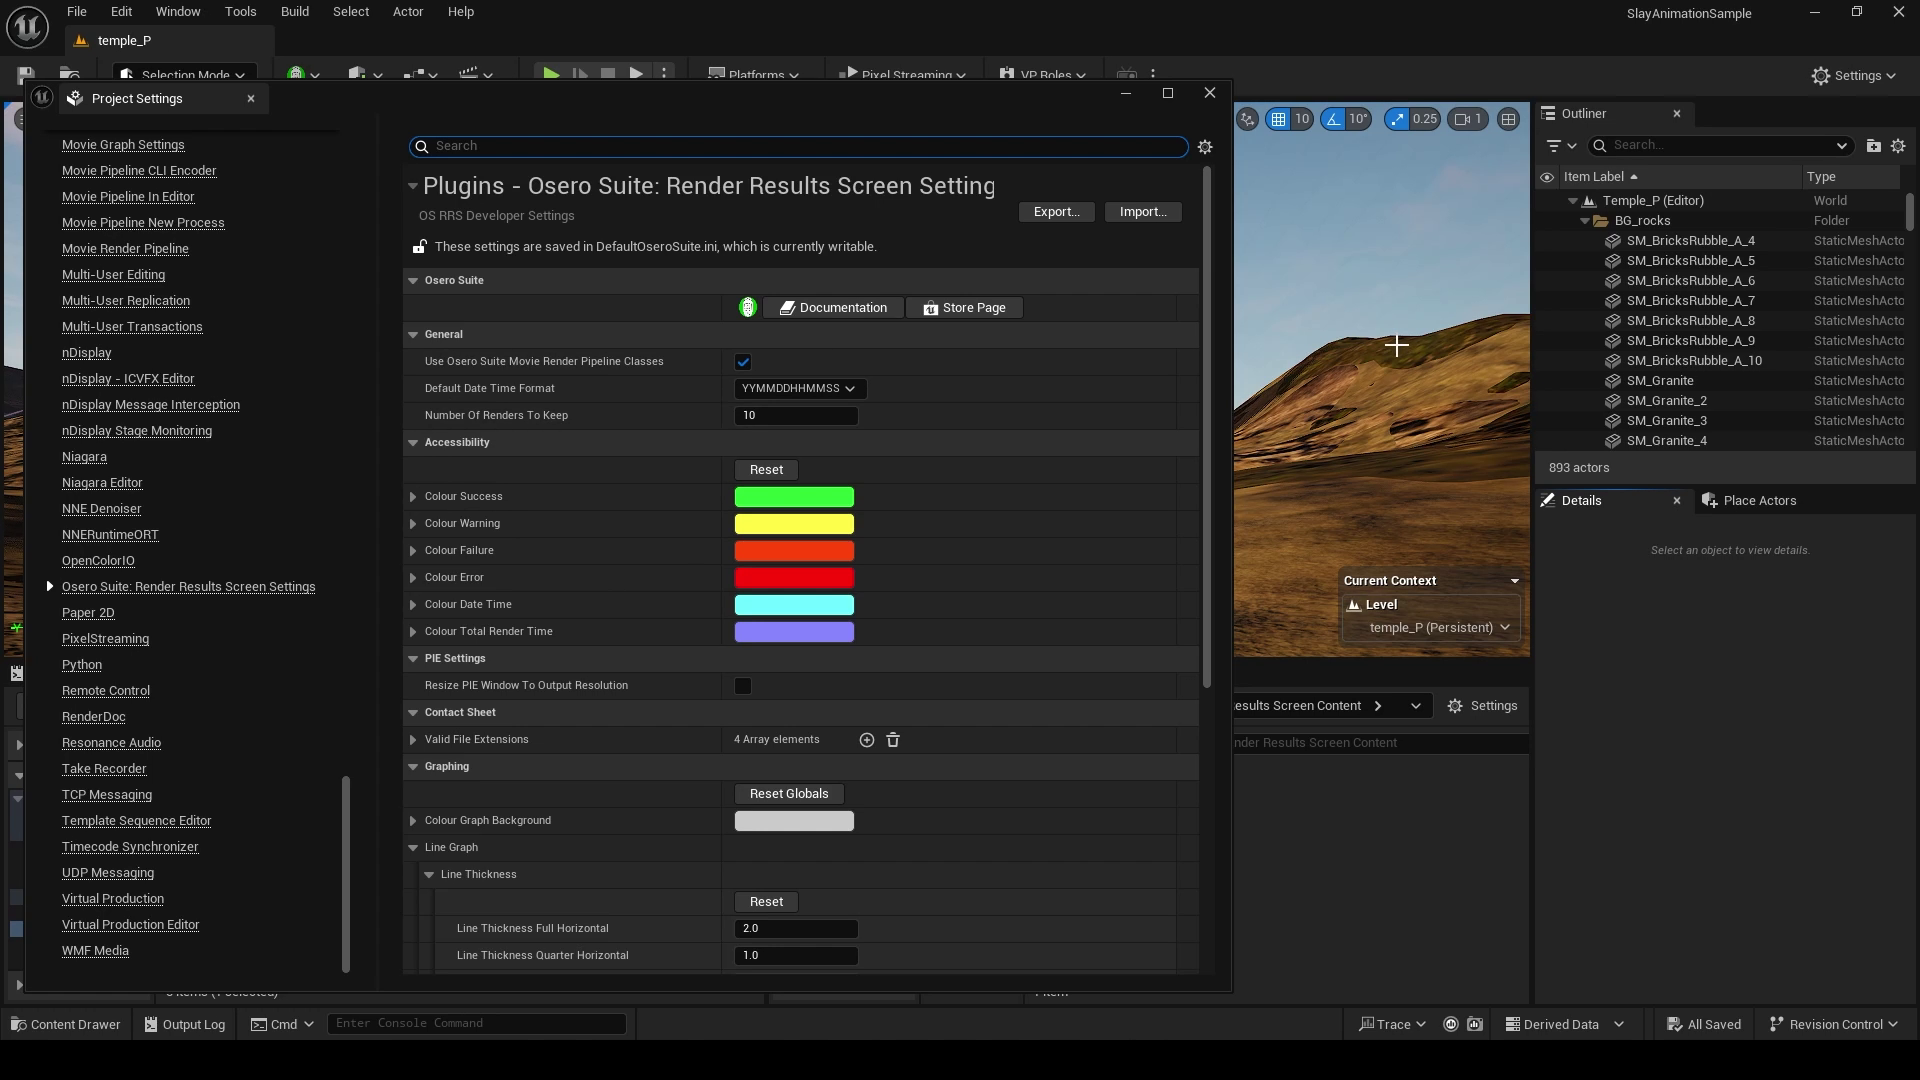Open Python settings in the sidebar
1920x1080 pixels.
pos(82,665)
